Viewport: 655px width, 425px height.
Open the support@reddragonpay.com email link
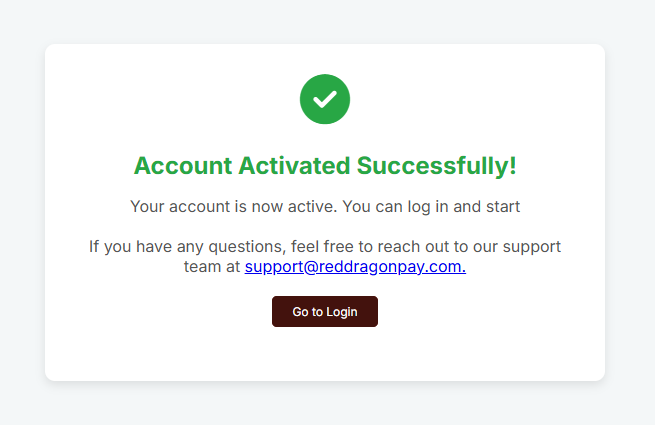[x=355, y=267]
